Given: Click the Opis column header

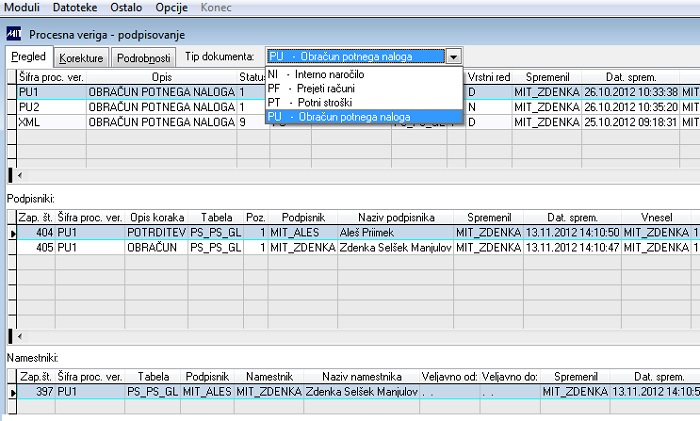Looking at the screenshot, I should coord(162,77).
